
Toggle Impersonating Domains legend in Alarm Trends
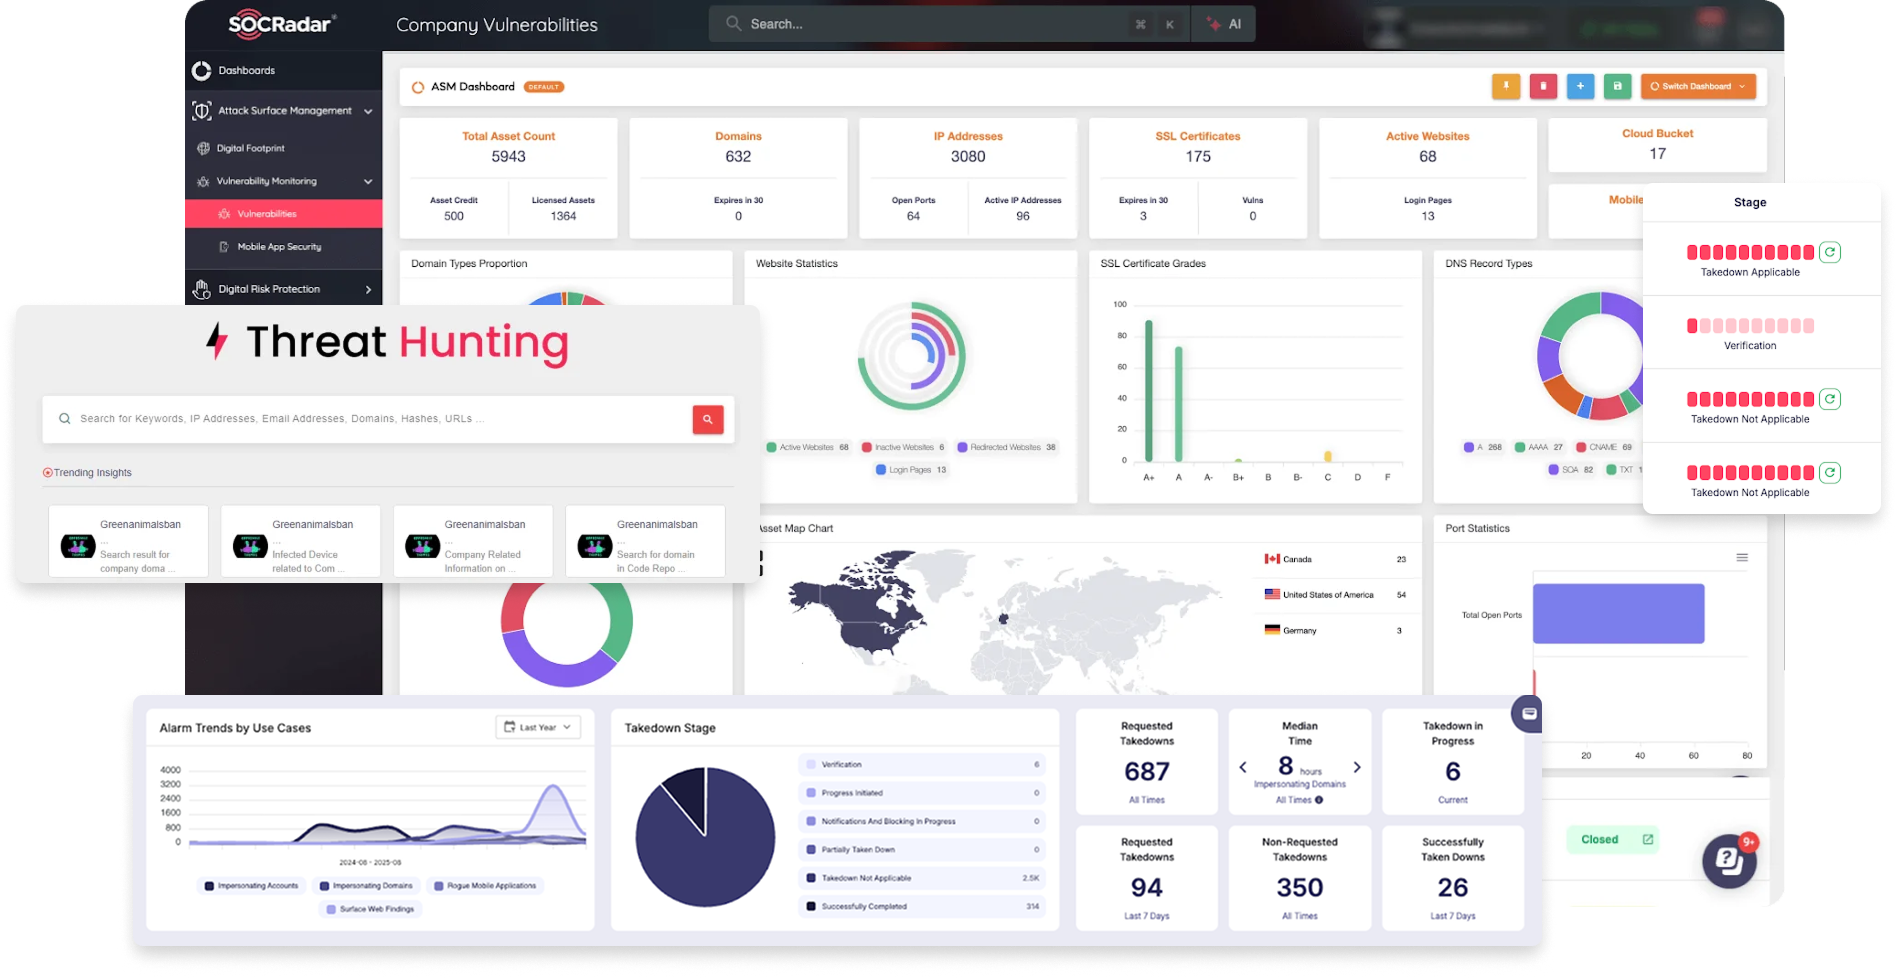point(366,886)
